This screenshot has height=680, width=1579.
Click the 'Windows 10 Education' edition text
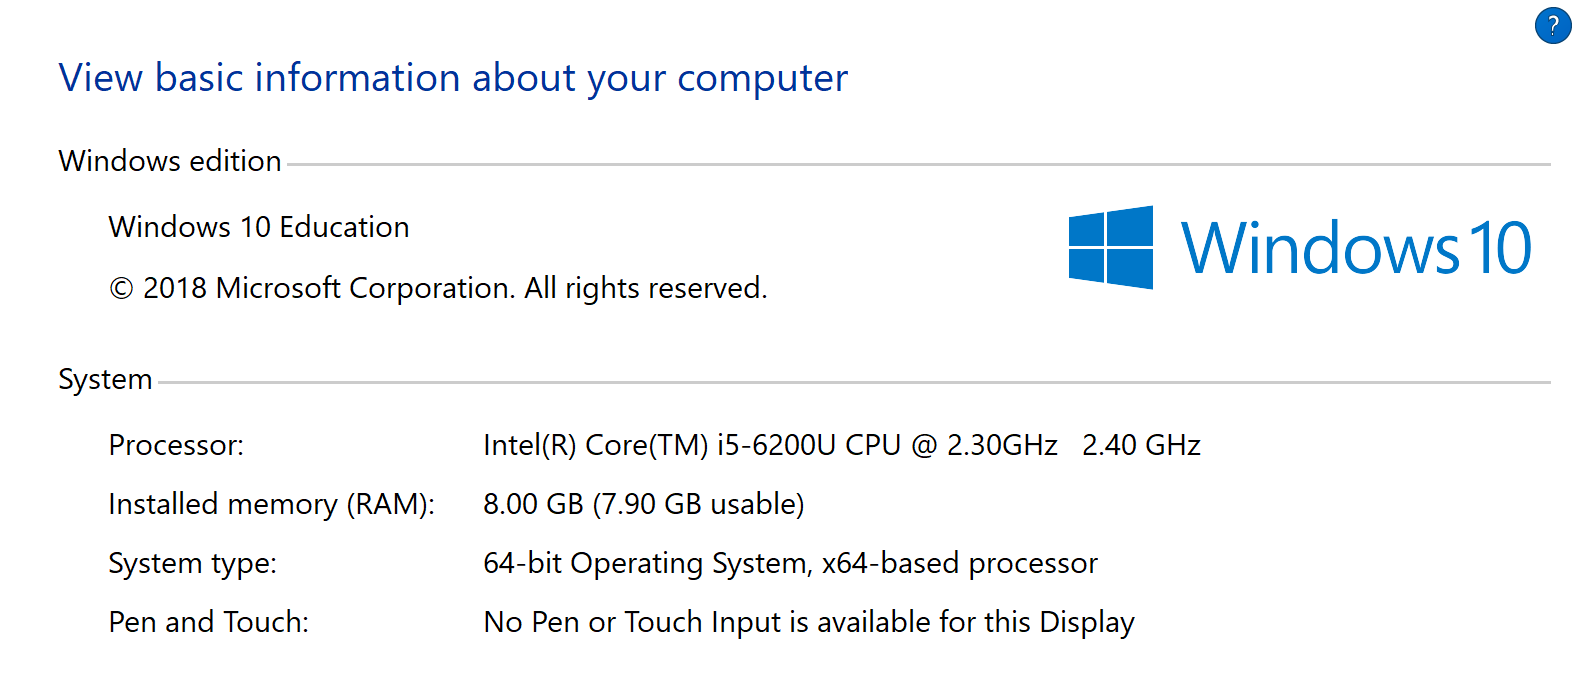[x=259, y=227]
